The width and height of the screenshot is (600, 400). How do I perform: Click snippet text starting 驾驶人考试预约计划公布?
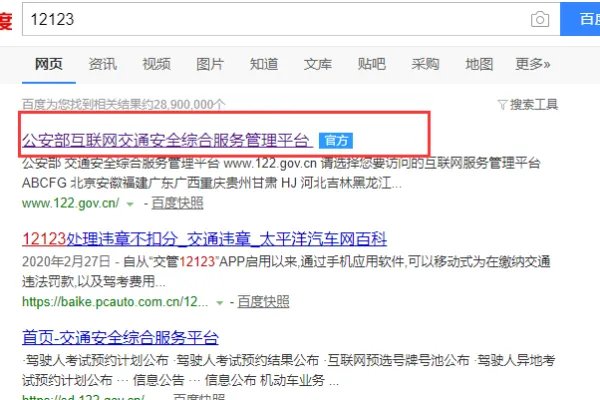click(x=289, y=370)
